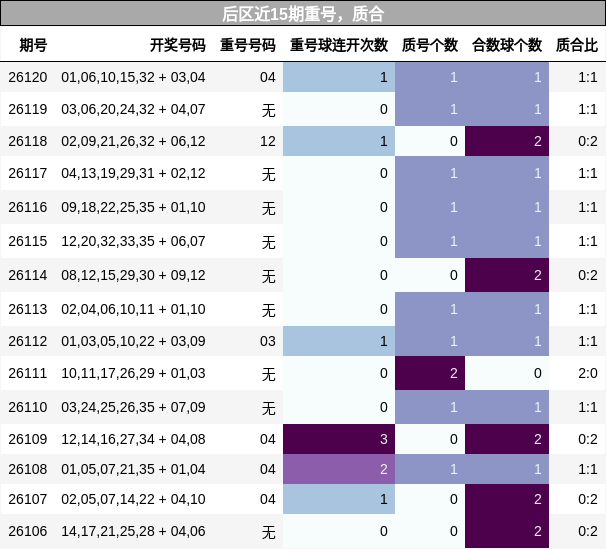Click draw numbers 08,12,15,29,30 + 09,12
Image resolution: width=606 pixels, height=549 pixels.
tap(133, 275)
